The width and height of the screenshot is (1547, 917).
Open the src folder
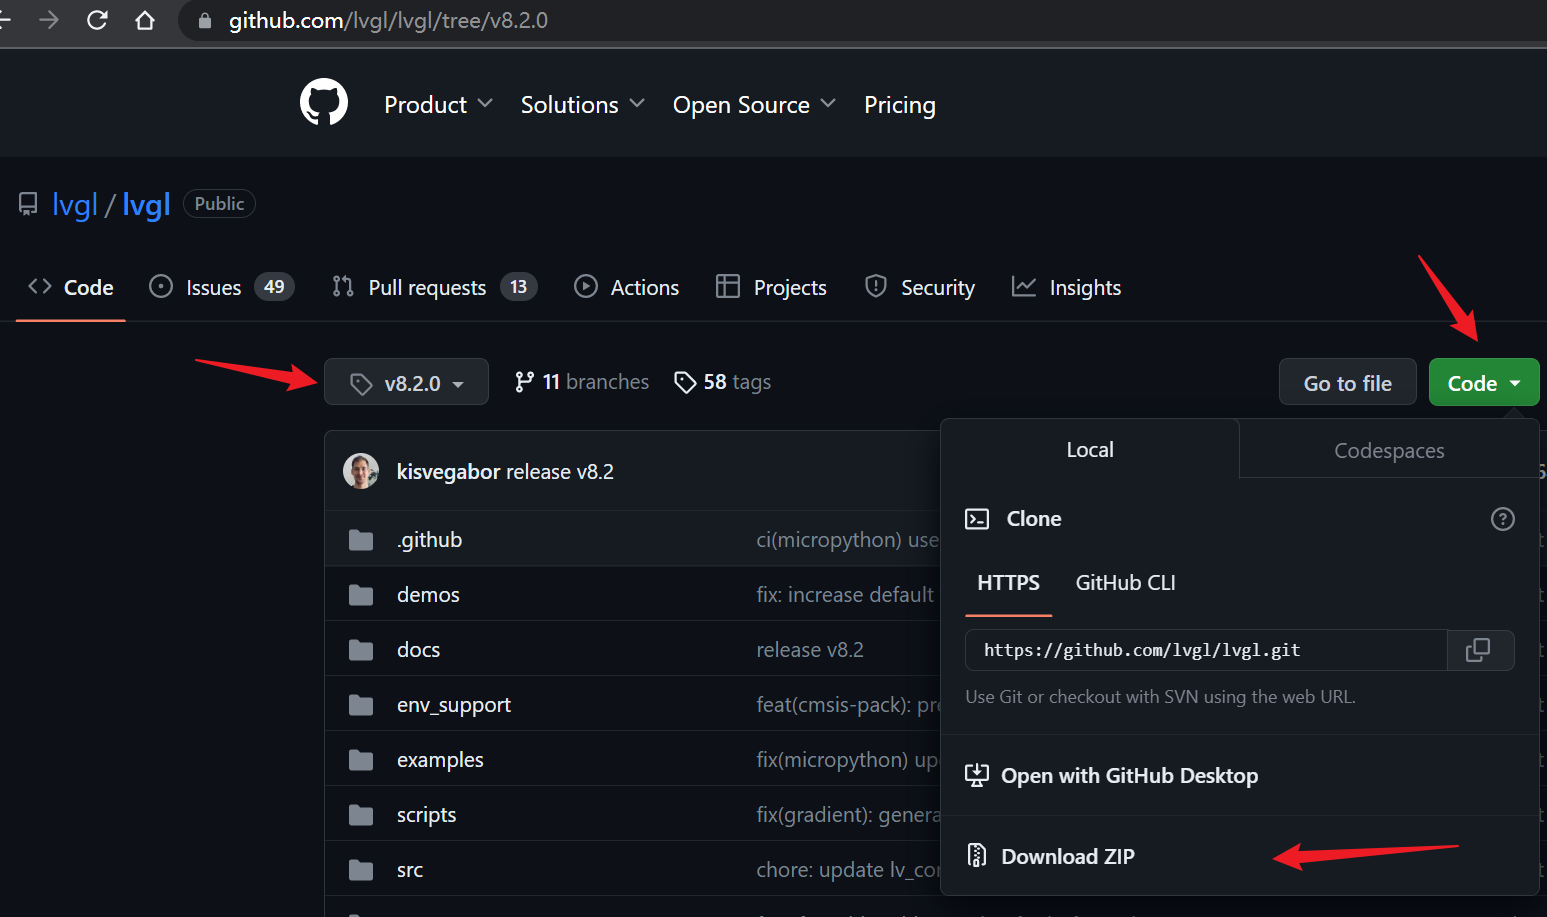410,870
